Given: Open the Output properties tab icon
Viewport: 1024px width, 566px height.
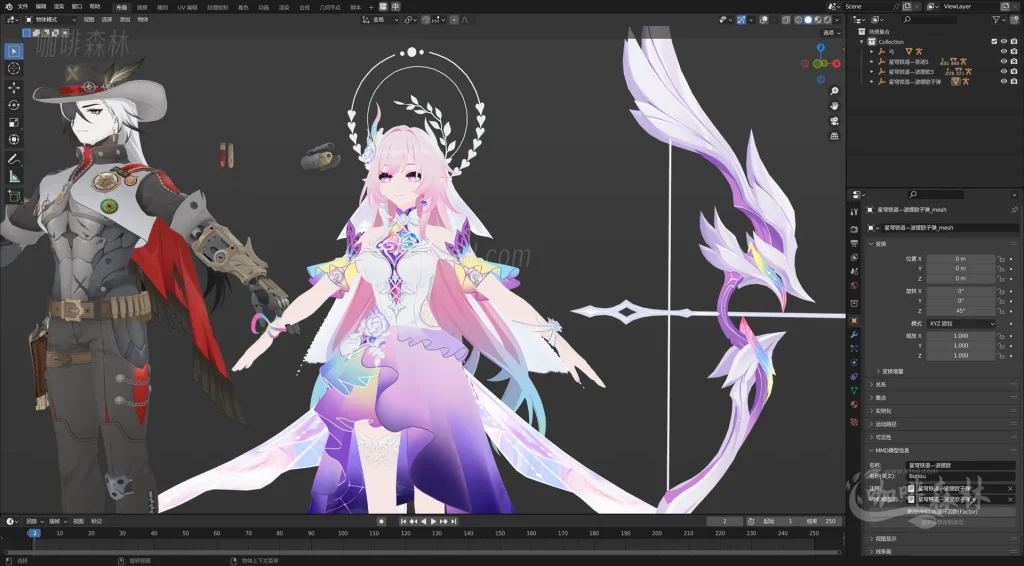Looking at the screenshot, I should (854, 244).
